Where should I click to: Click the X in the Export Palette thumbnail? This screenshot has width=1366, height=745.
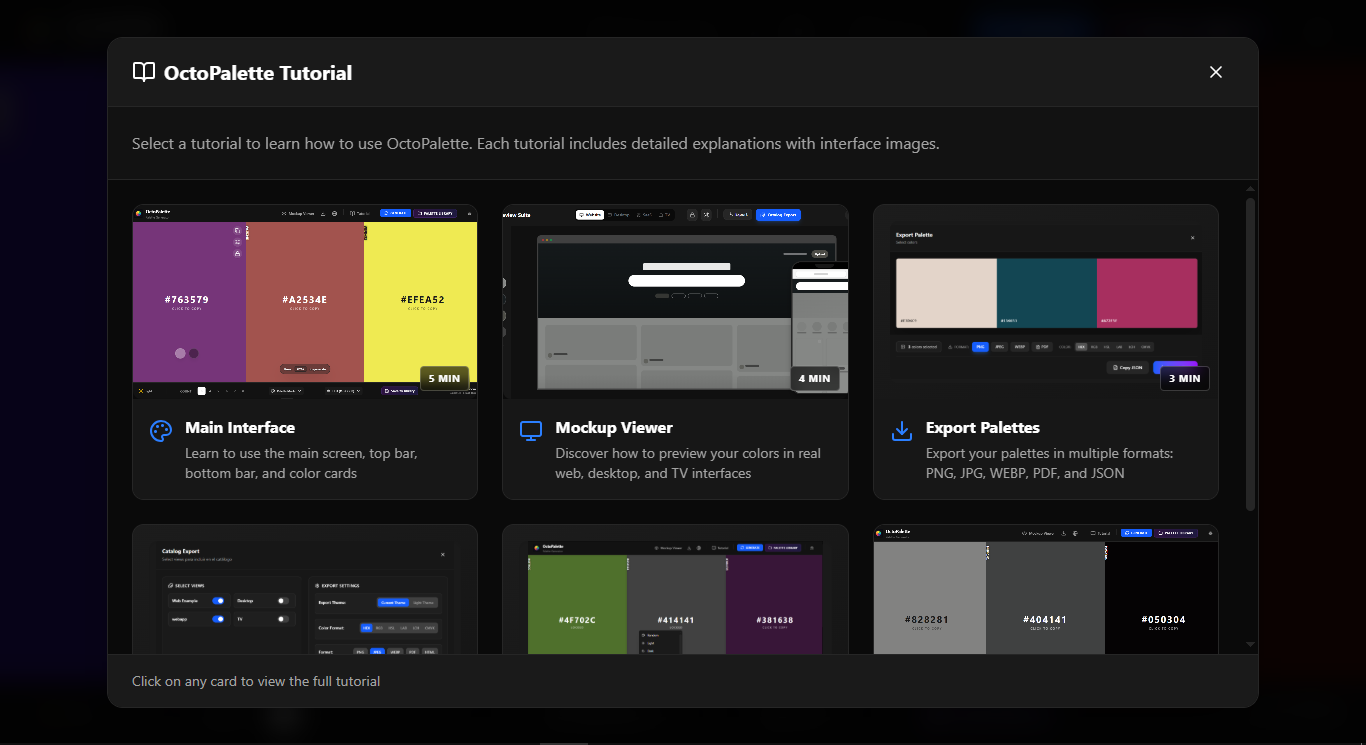1192,238
